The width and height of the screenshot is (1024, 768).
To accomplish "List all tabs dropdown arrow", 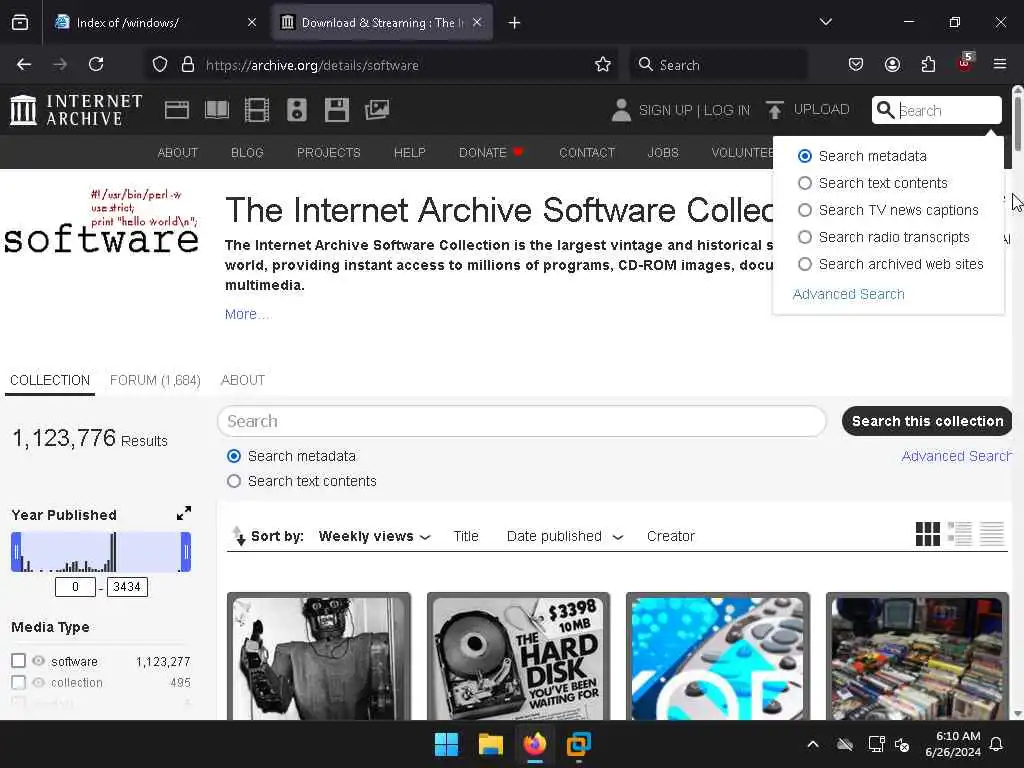I will pos(825,22).
